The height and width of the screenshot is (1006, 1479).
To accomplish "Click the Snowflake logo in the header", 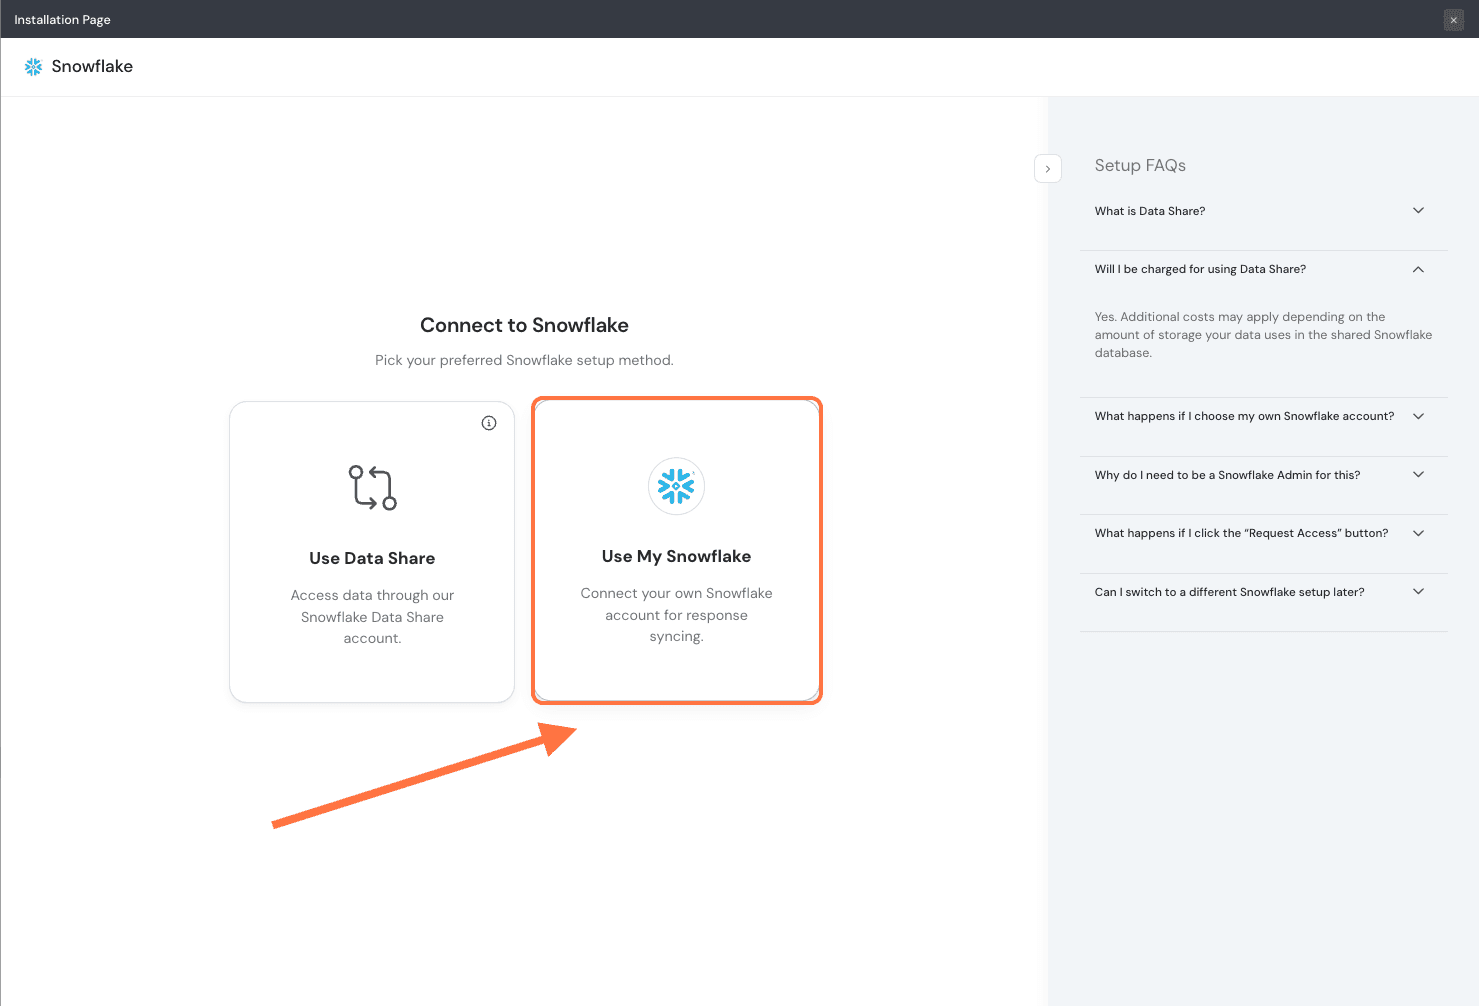I will click(33, 67).
